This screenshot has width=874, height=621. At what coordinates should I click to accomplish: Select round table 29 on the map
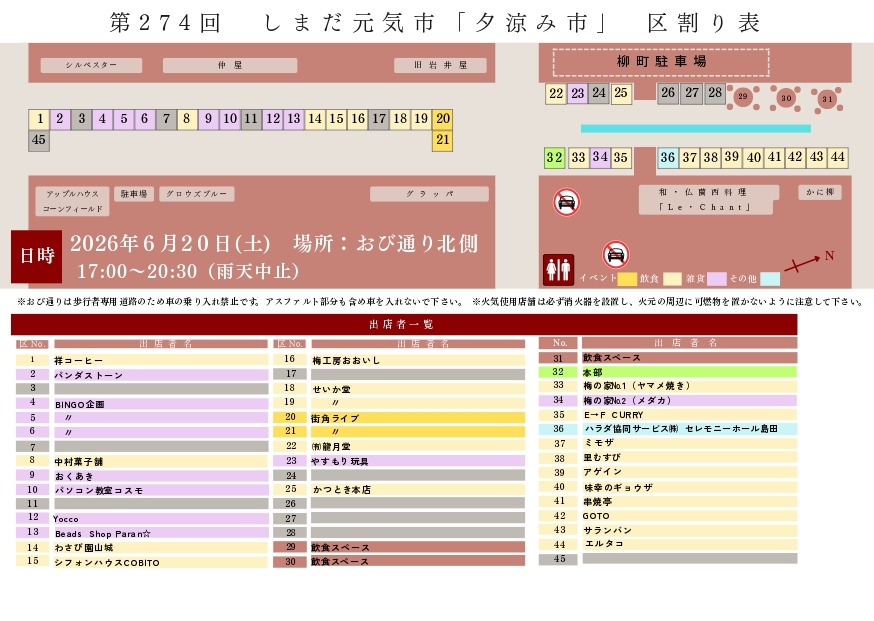point(742,97)
